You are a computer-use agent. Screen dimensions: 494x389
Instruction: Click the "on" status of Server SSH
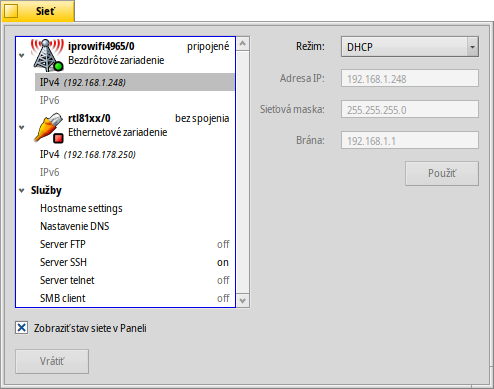coord(223,263)
